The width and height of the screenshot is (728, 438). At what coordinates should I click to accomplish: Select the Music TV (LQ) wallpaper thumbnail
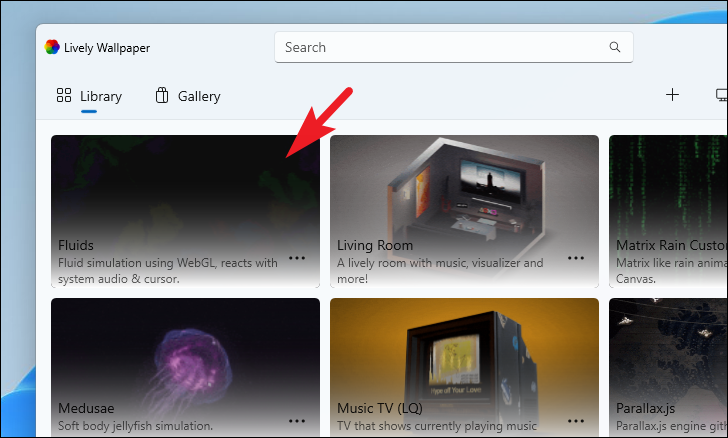tap(464, 367)
